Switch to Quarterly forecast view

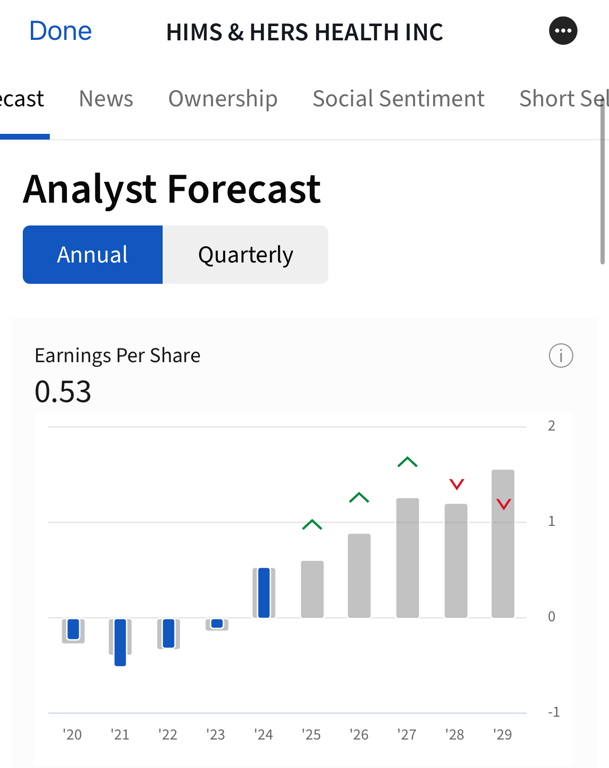(245, 255)
